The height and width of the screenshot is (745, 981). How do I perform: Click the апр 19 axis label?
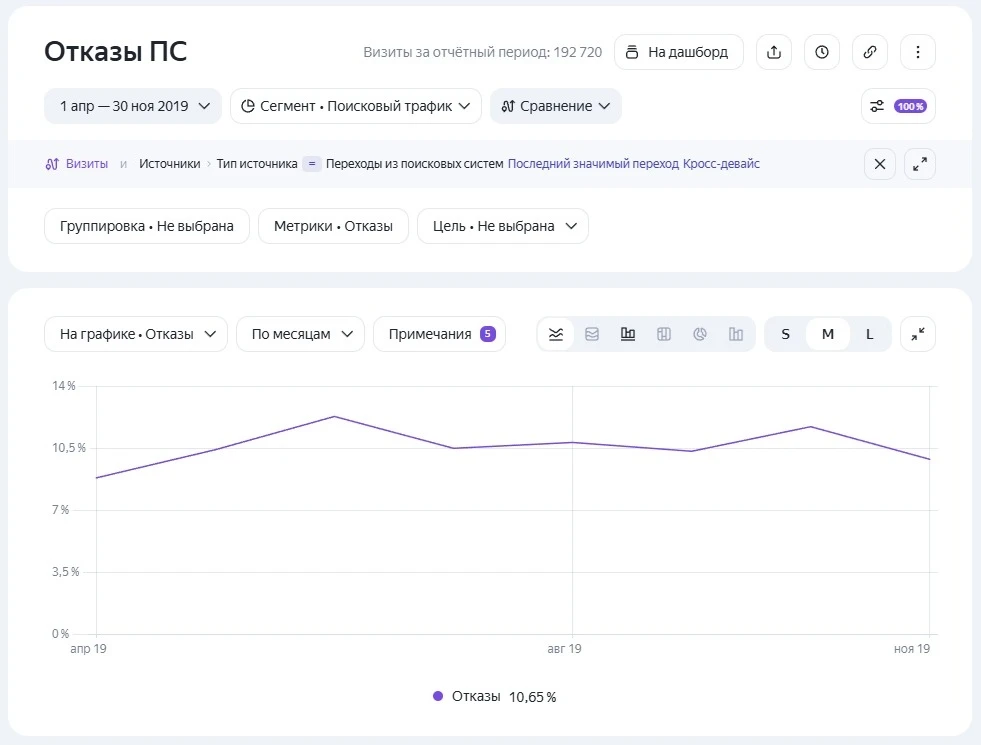click(88, 649)
